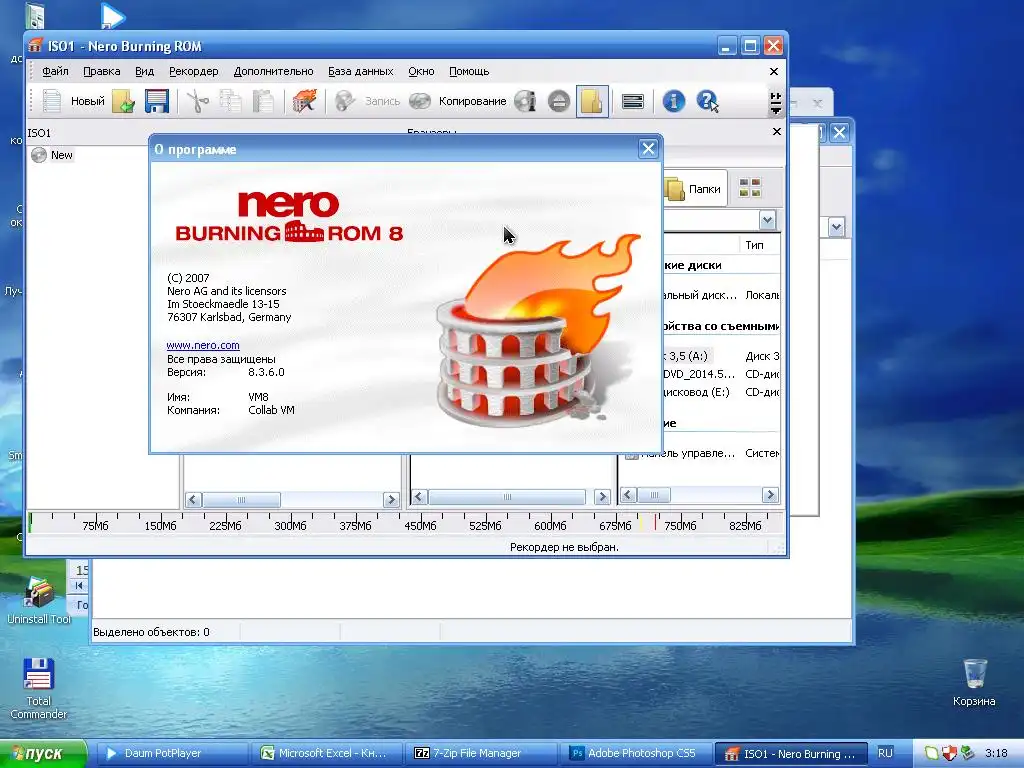Open the Вид menu
Viewport: 1024px width, 768px height.
click(144, 71)
